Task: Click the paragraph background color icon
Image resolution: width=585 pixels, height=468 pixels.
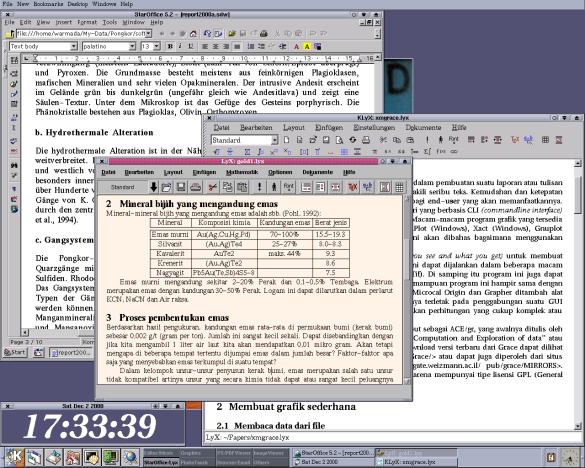Action: tap(317, 46)
